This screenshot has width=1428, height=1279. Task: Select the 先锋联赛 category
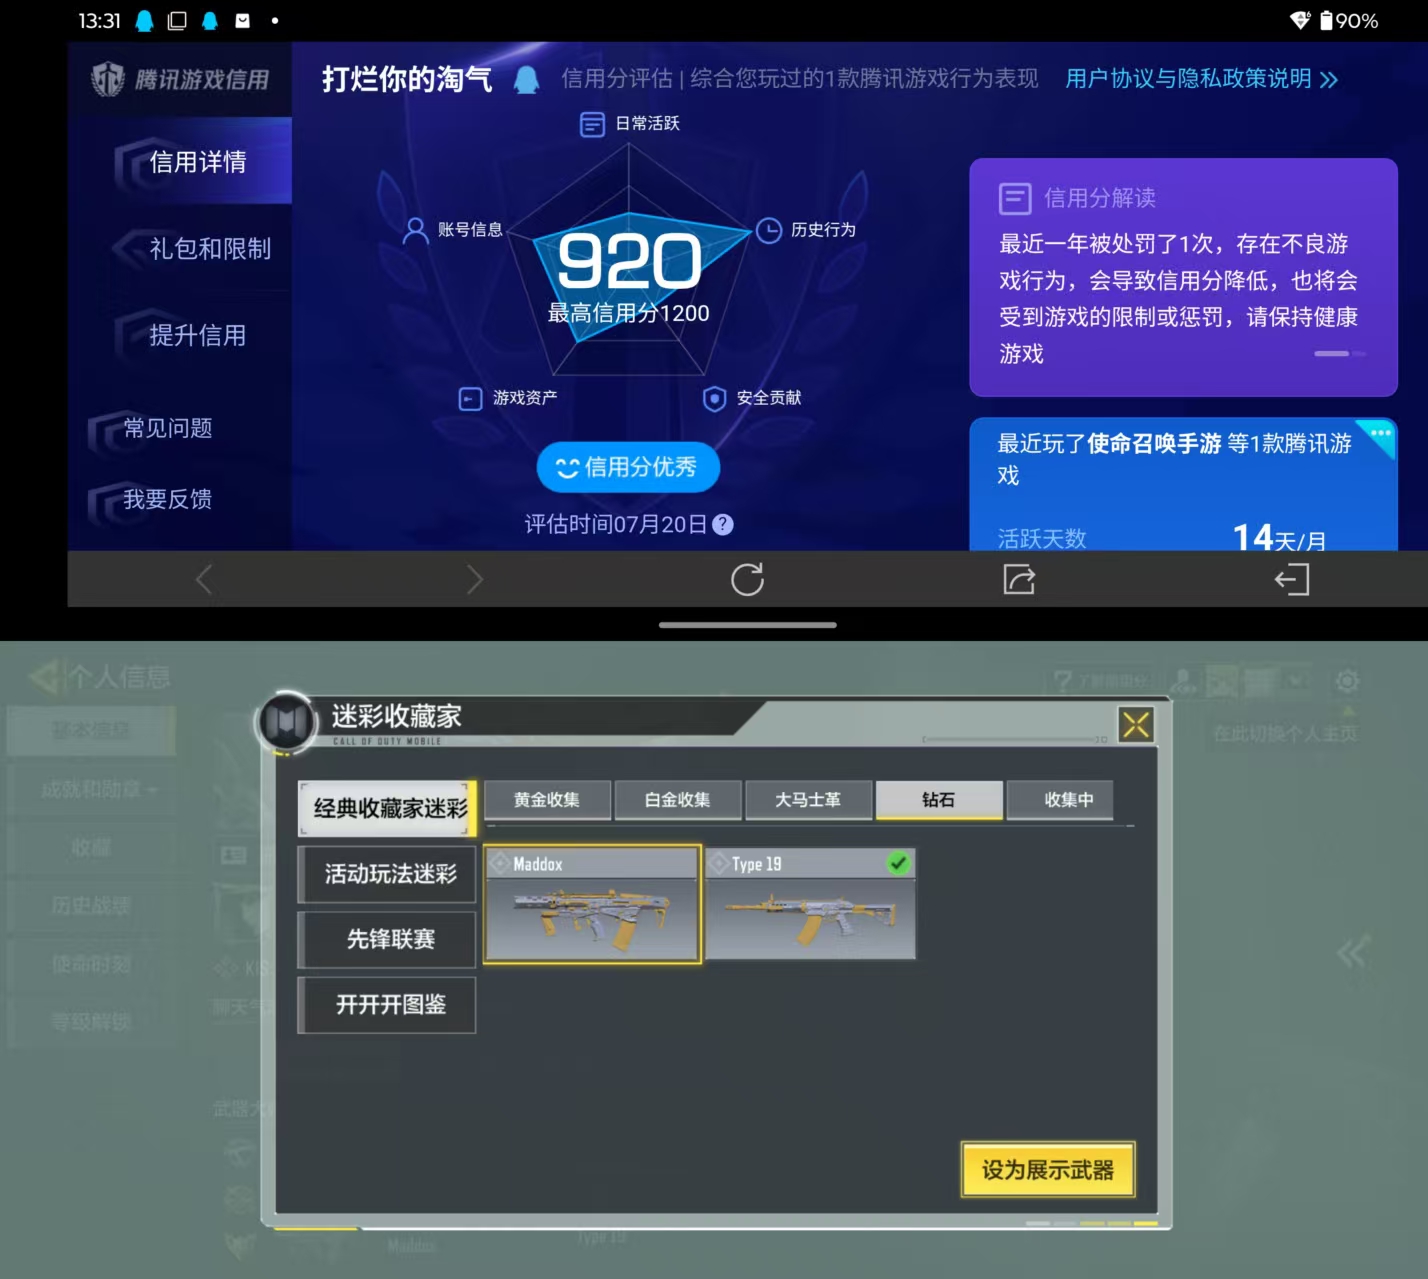pos(388,939)
